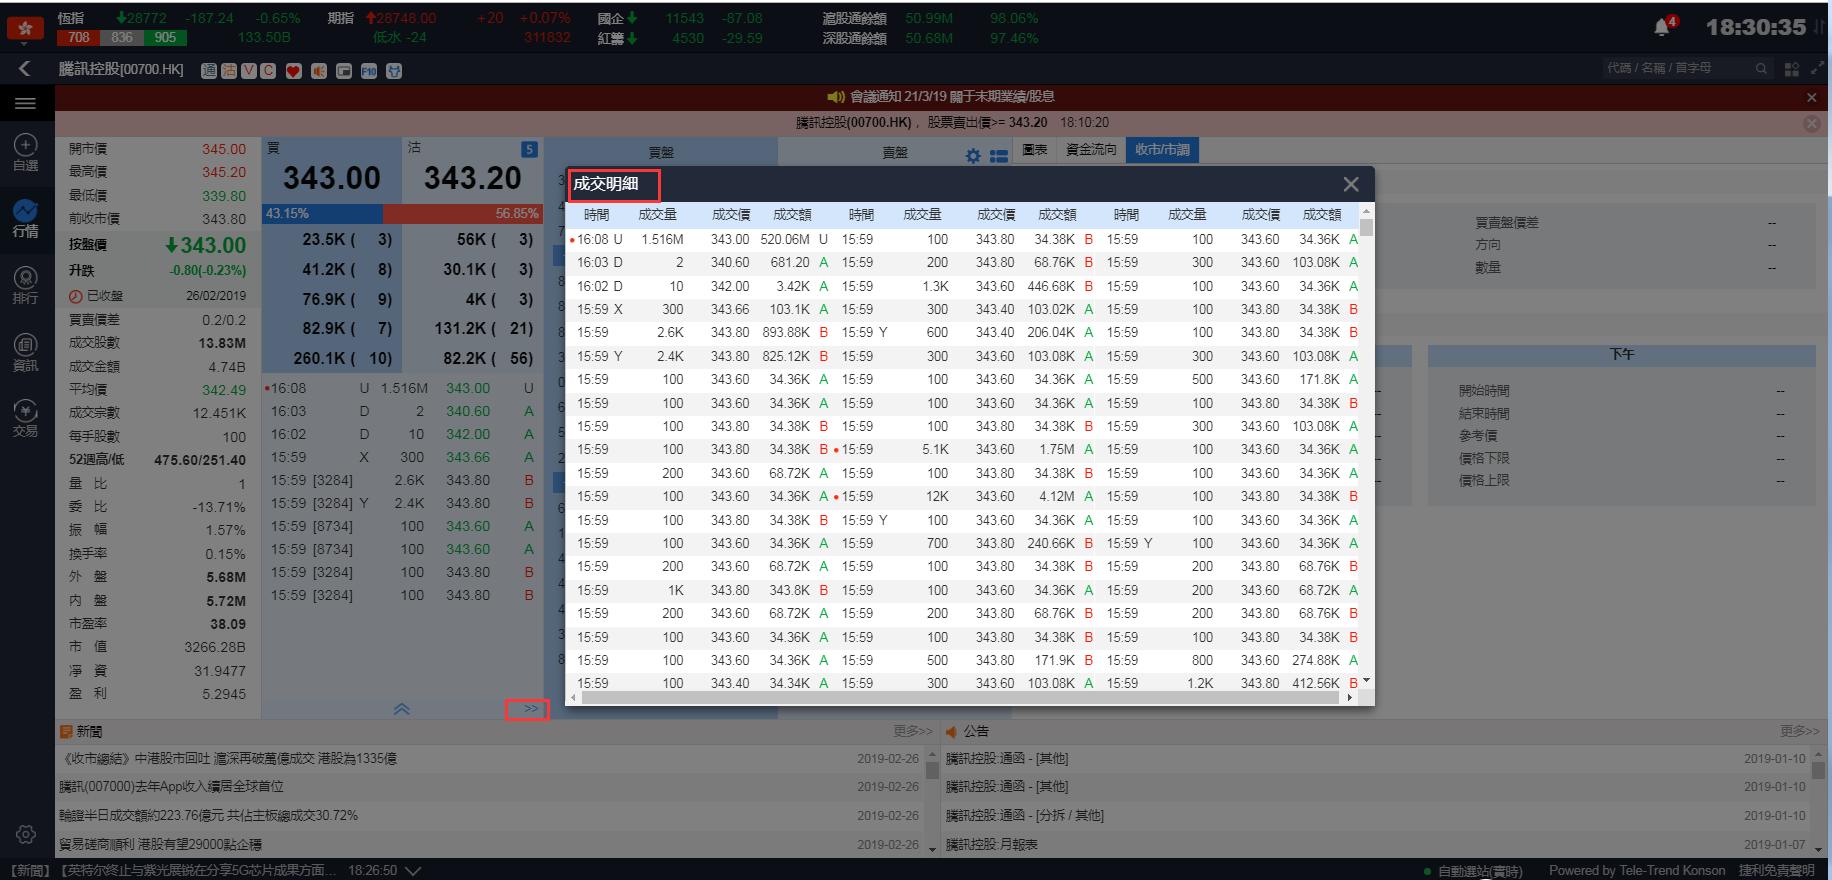Open news 騰訊(007000)去年App收入 headline
Screen dimensions: 1832x880
(171, 787)
